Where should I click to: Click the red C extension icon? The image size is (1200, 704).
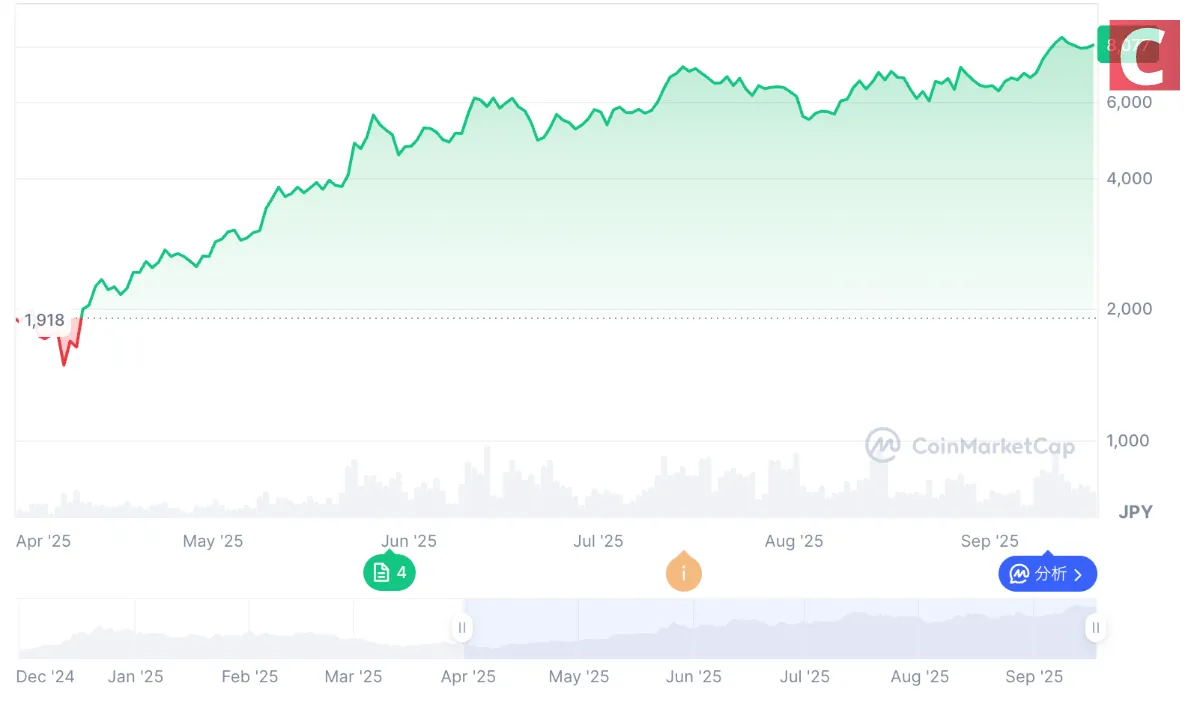pos(1145,55)
